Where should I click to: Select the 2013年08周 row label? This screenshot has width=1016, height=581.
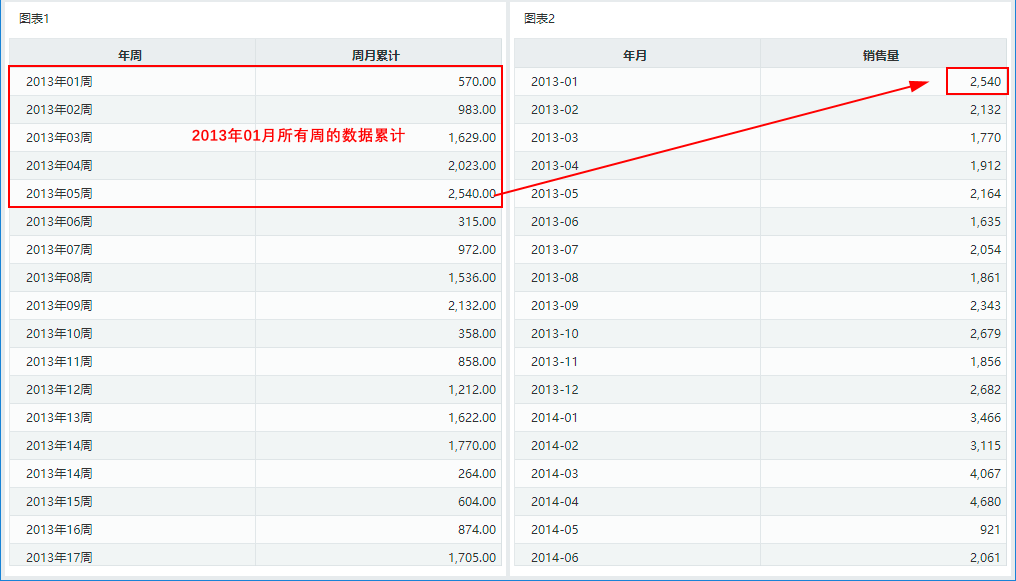[59, 277]
